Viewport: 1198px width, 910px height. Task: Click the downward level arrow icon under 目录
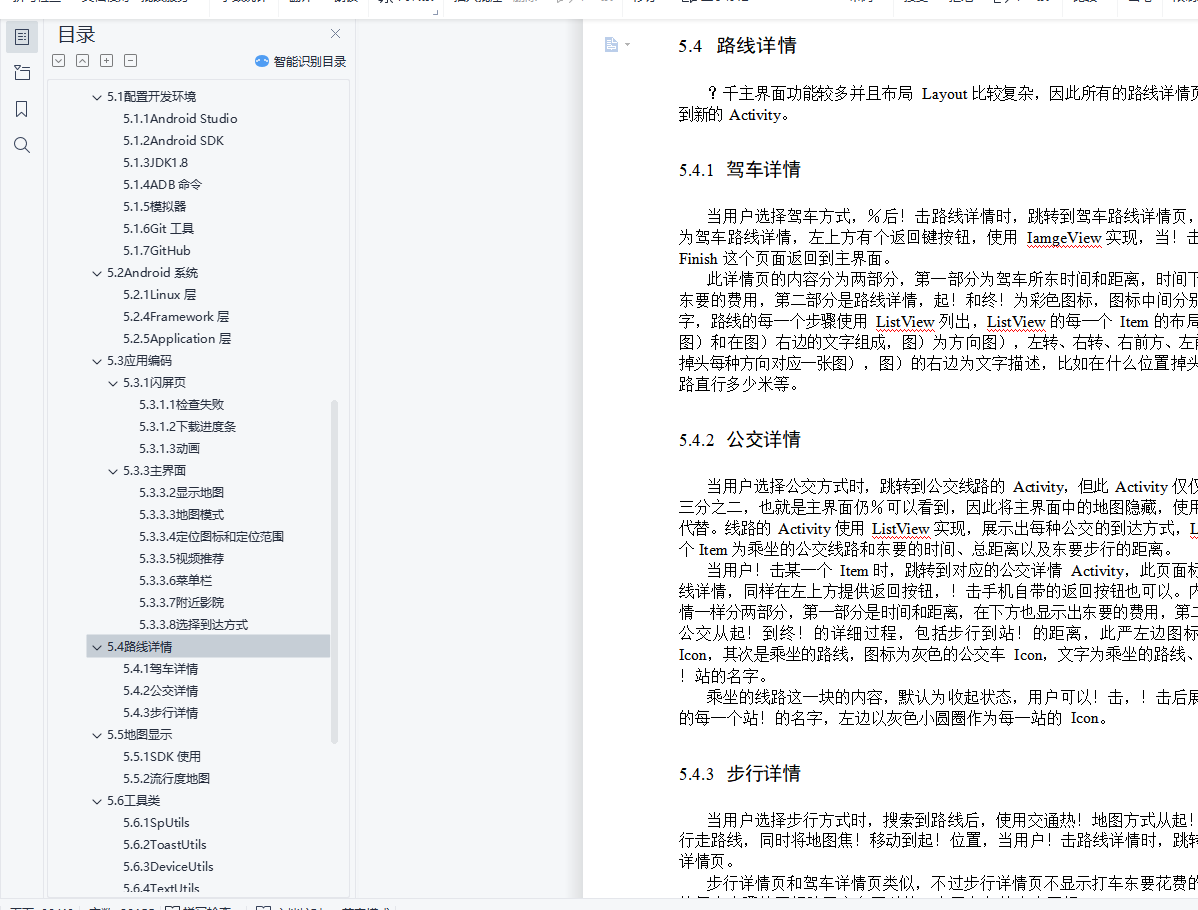tap(59, 60)
